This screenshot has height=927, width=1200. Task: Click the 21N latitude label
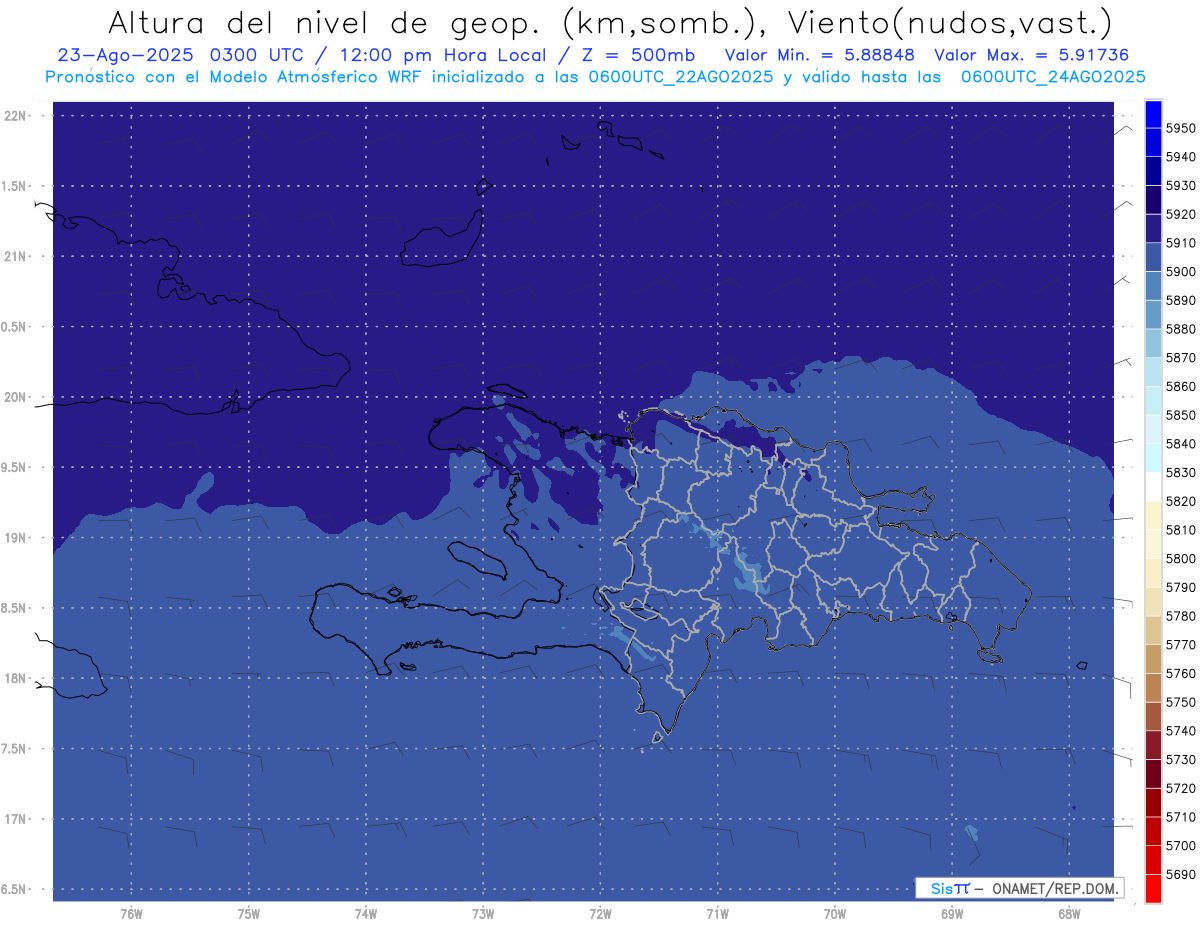click(16, 256)
